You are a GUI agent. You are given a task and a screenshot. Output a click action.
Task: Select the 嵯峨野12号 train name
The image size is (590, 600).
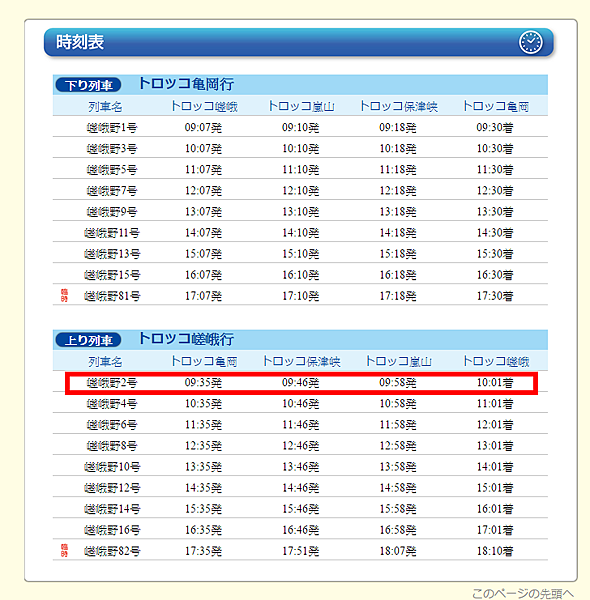tap(112, 488)
